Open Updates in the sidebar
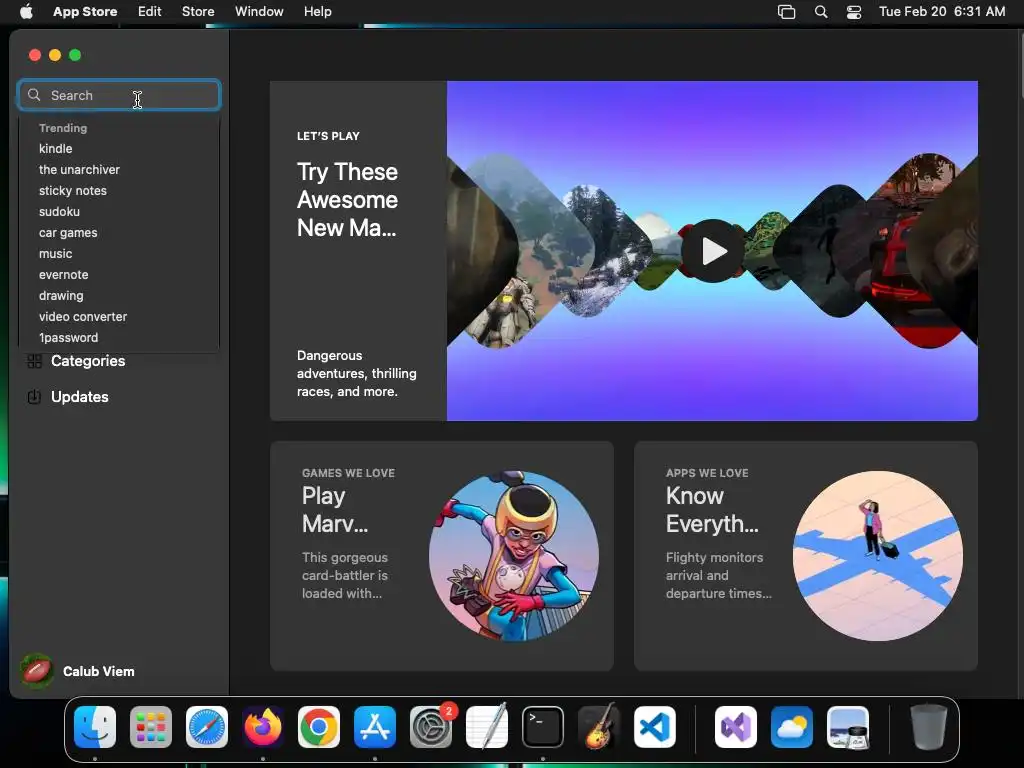This screenshot has height=768, width=1024. coord(80,397)
